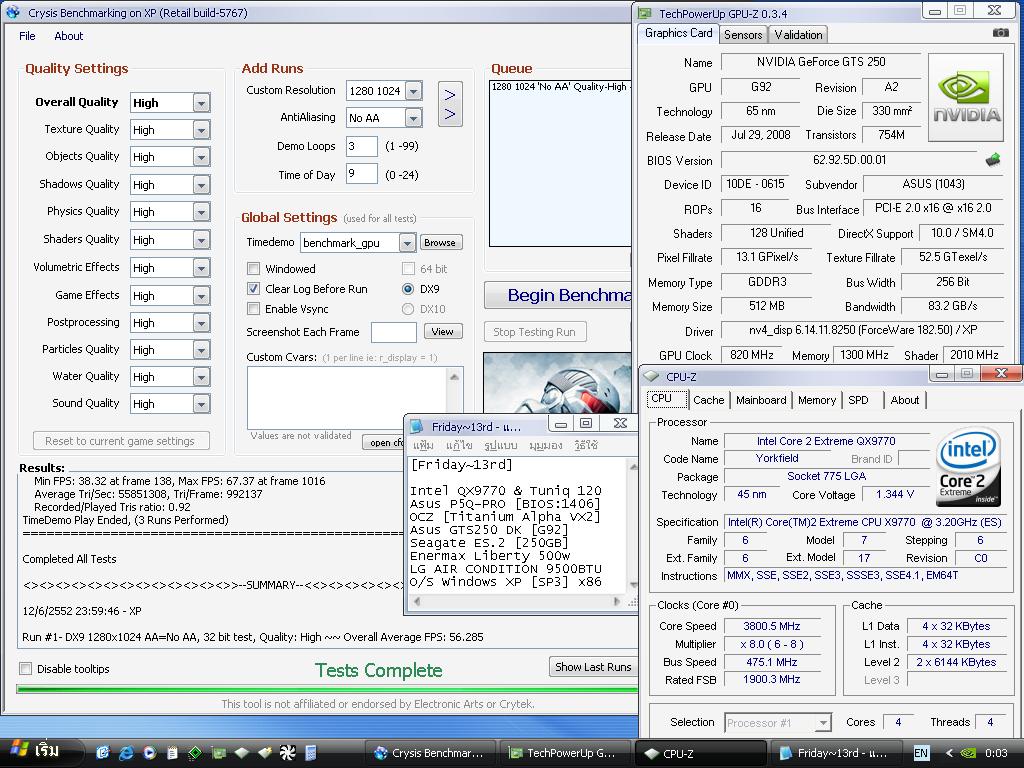Open the CPU-Z SPD tab

point(858,400)
